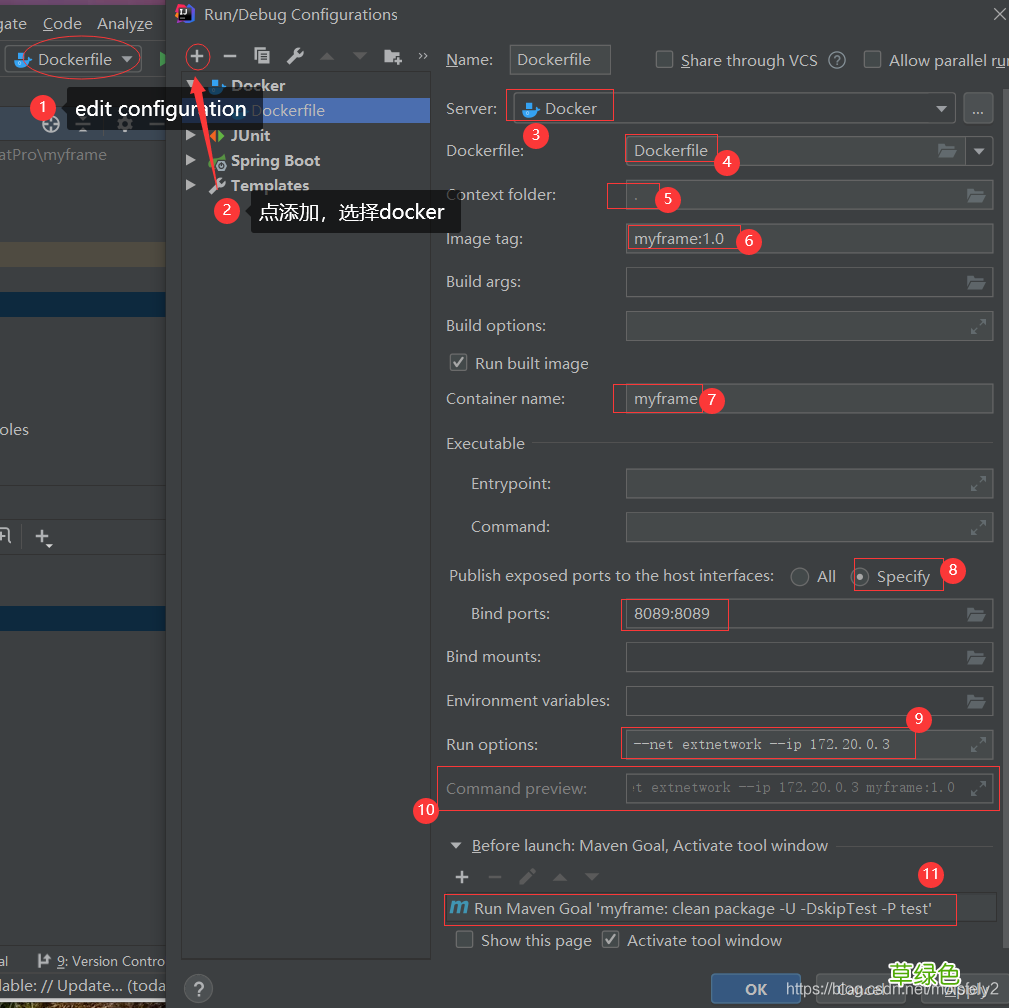Move configuration down with arrow icon
Viewport: 1009px width, 1008px height.
(x=360, y=57)
